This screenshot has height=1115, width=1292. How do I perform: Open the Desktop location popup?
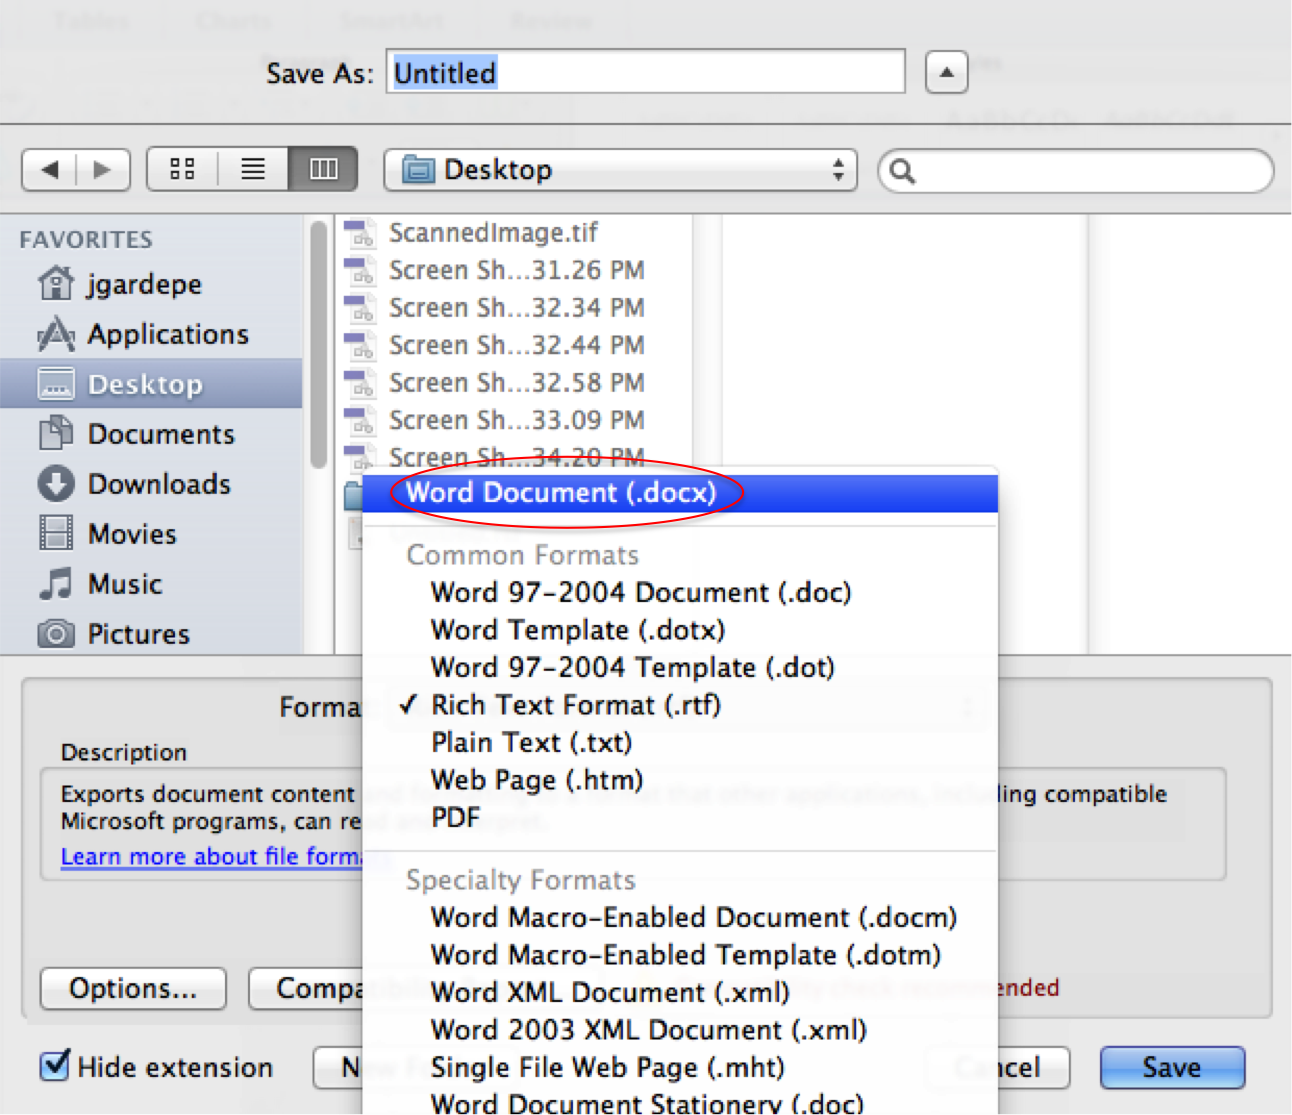pyautogui.click(x=621, y=170)
